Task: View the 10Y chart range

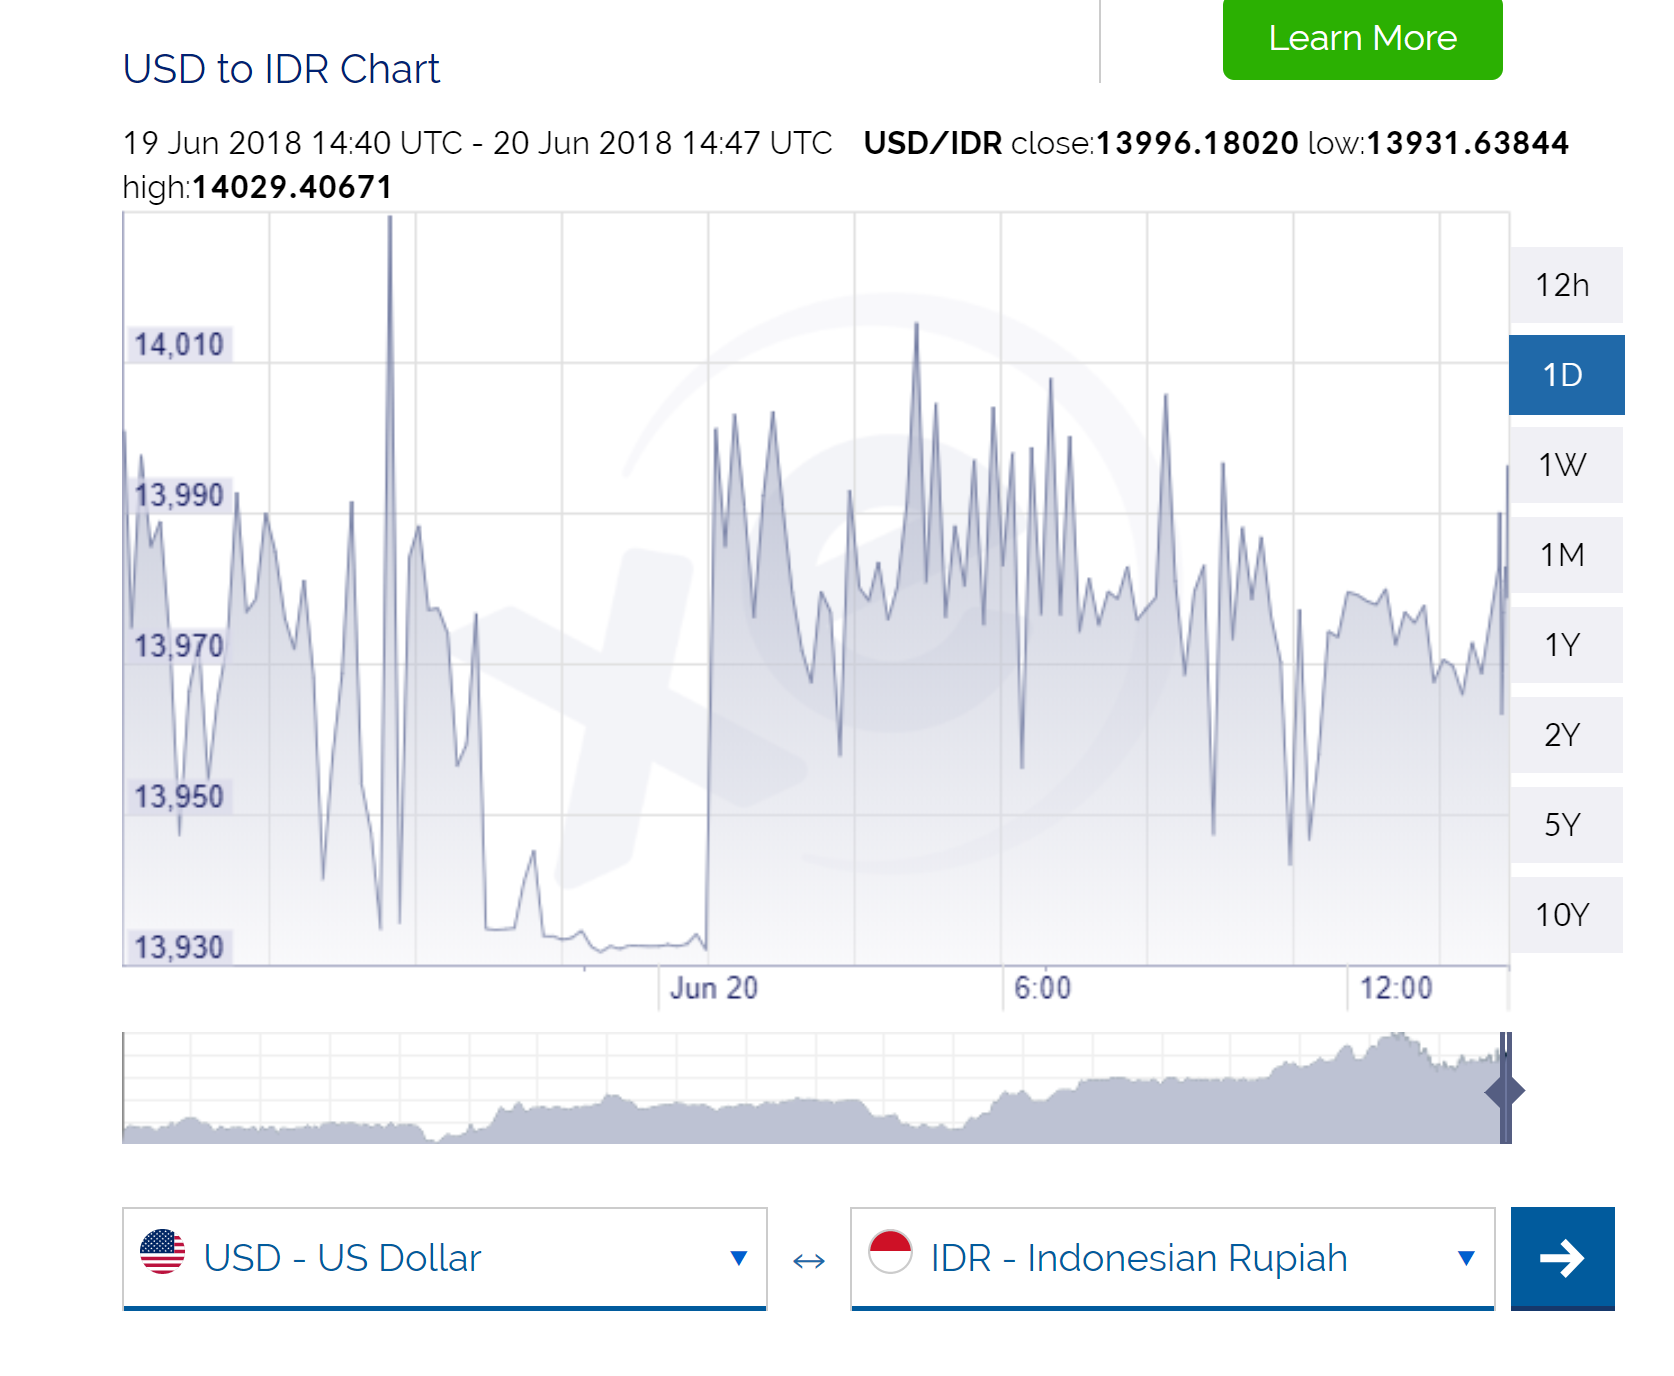Action: (1564, 915)
